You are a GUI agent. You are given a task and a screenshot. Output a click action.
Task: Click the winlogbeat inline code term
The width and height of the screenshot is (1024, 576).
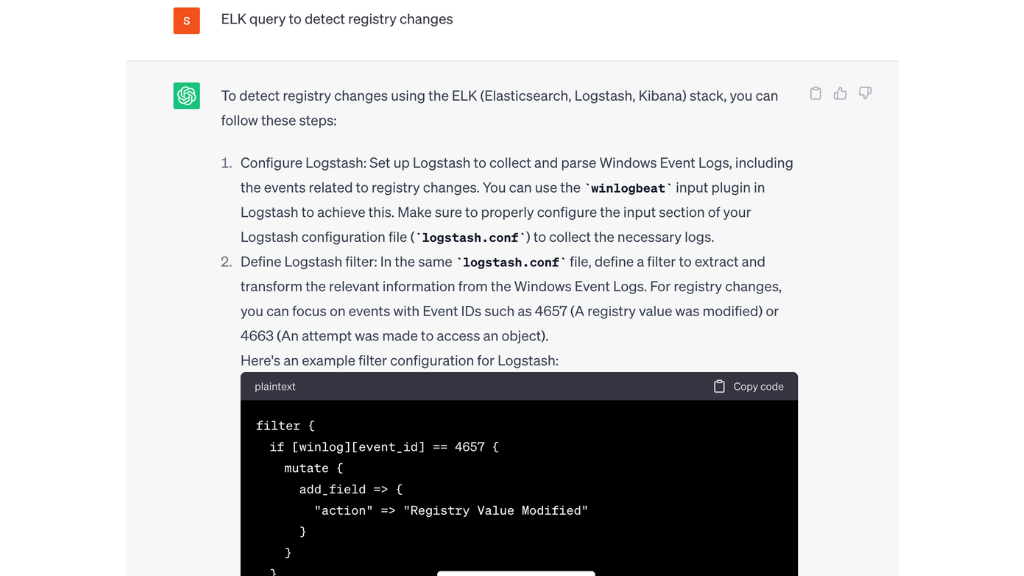(628, 188)
